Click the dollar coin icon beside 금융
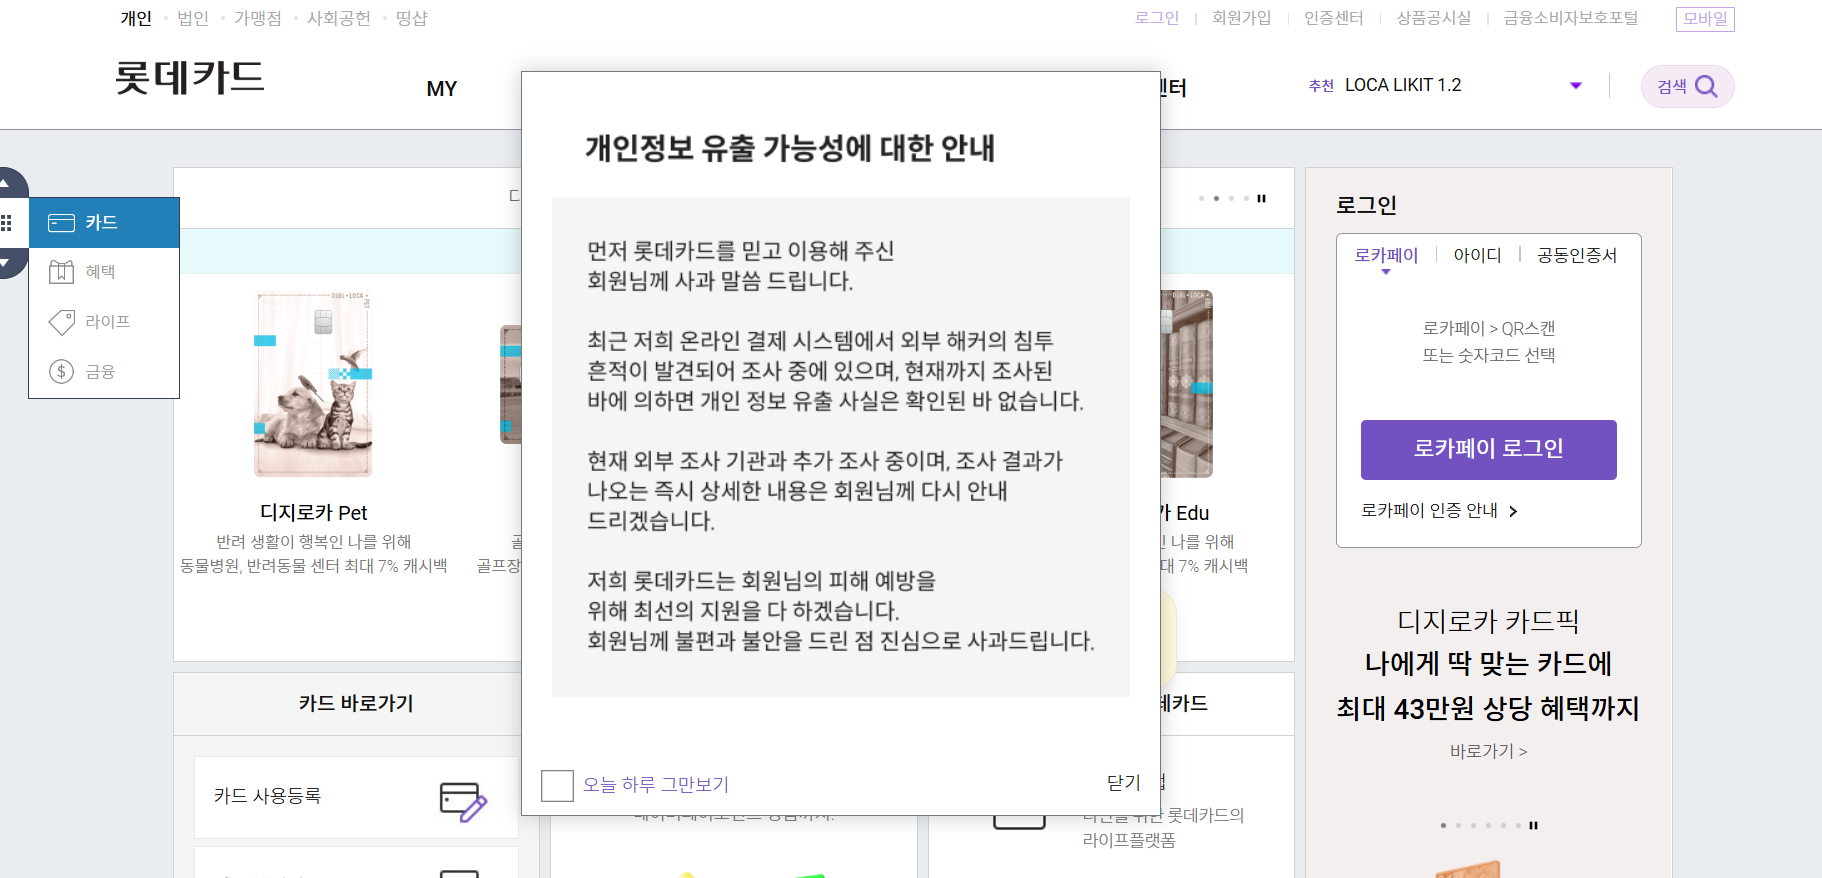 (x=62, y=372)
